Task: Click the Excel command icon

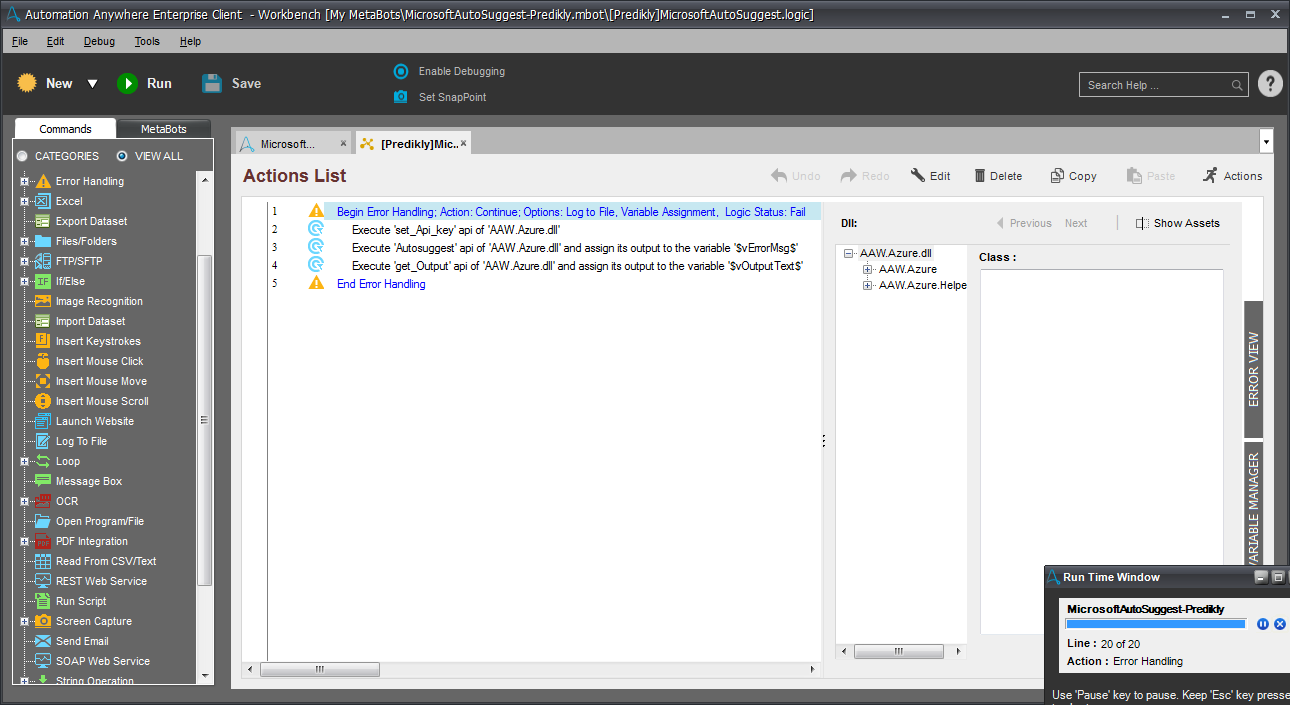Action: pyautogui.click(x=43, y=201)
